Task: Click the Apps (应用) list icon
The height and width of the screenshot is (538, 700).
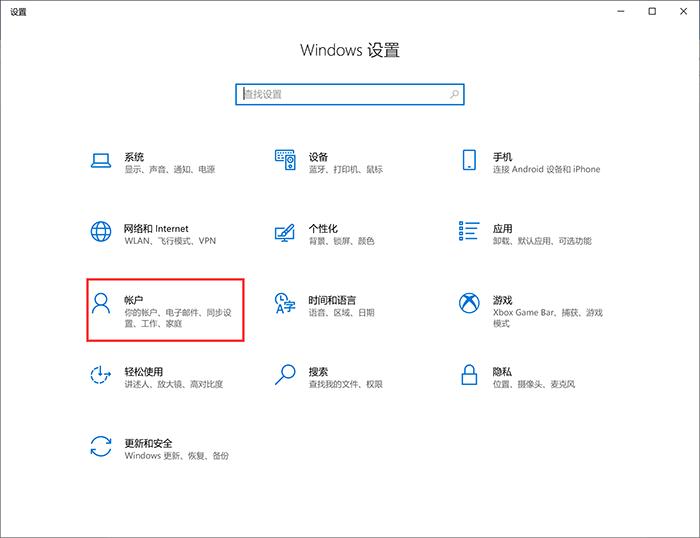Action: click(469, 231)
